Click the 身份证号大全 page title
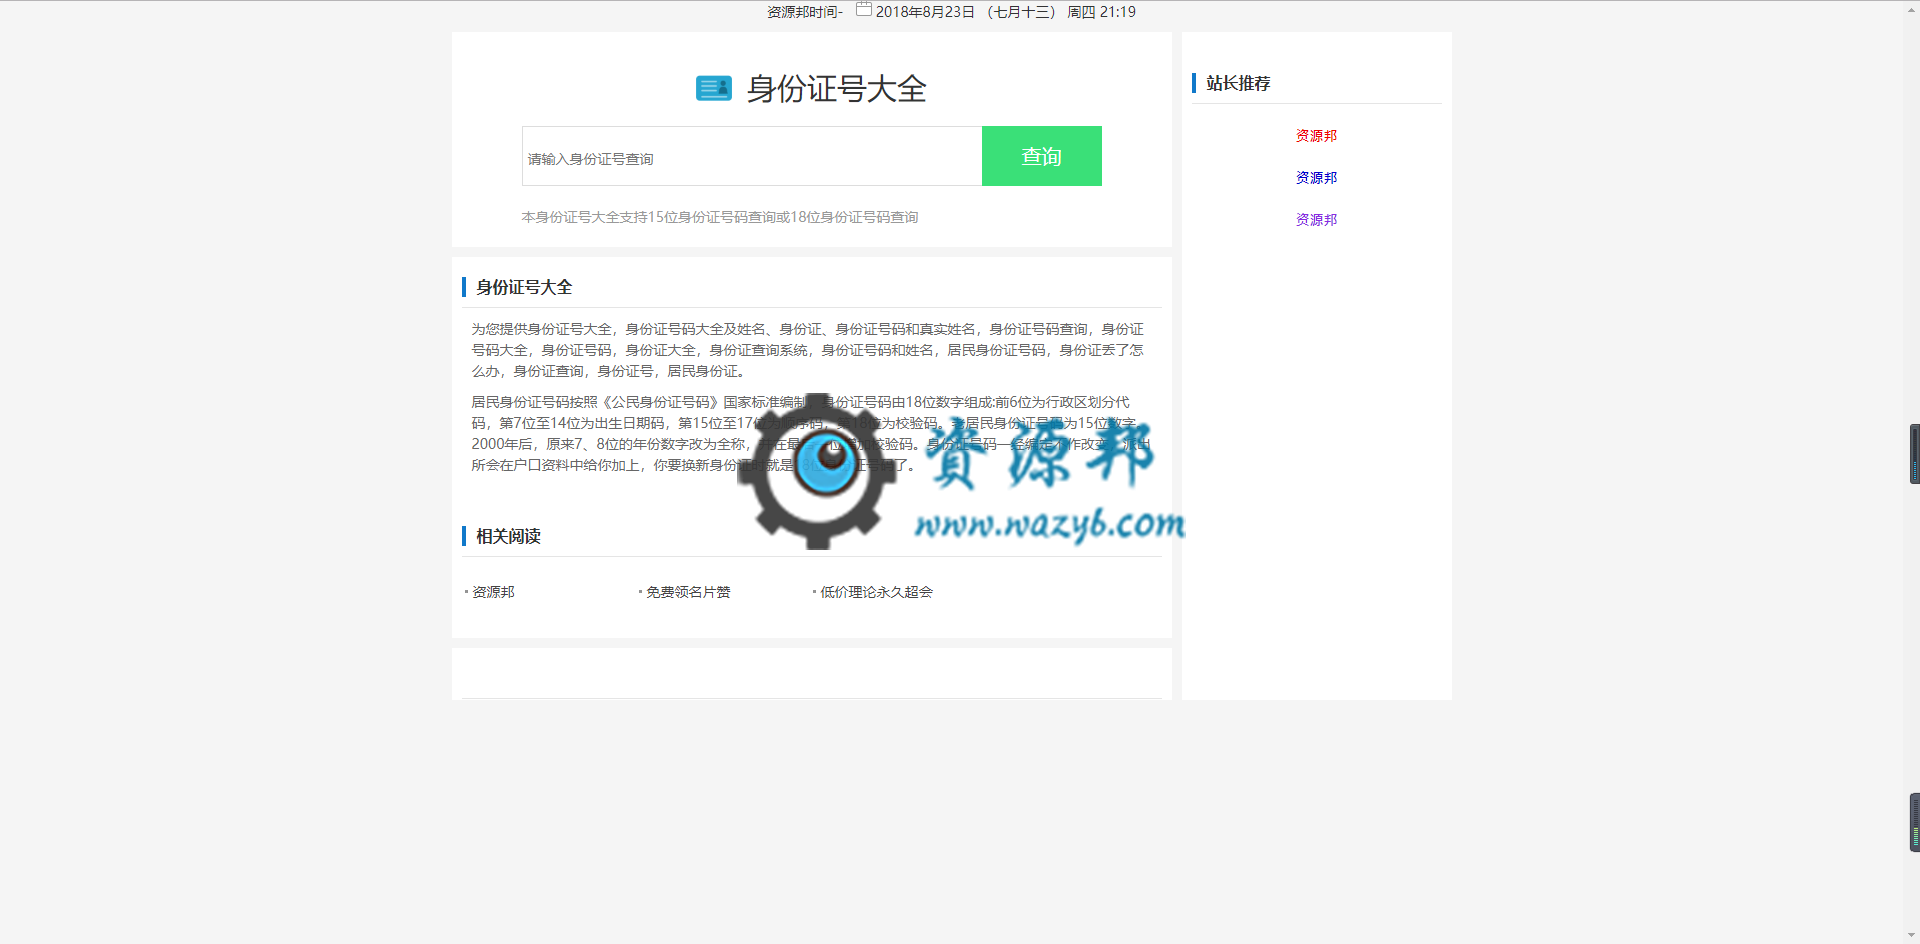This screenshot has height=944, width=1920. pyautogui.click(x=837, y=89)
